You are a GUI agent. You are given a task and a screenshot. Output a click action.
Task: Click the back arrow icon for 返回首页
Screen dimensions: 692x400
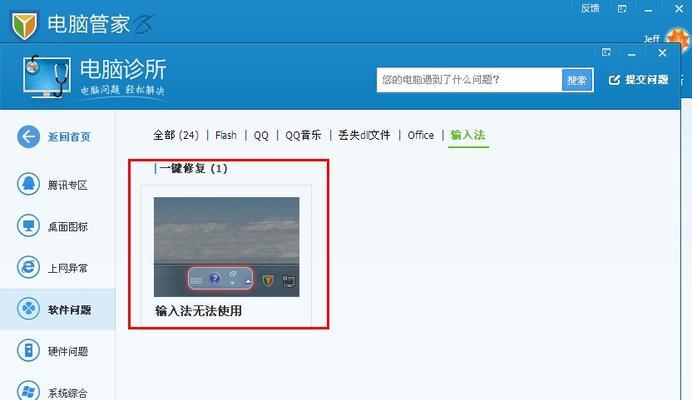point(29,136)
